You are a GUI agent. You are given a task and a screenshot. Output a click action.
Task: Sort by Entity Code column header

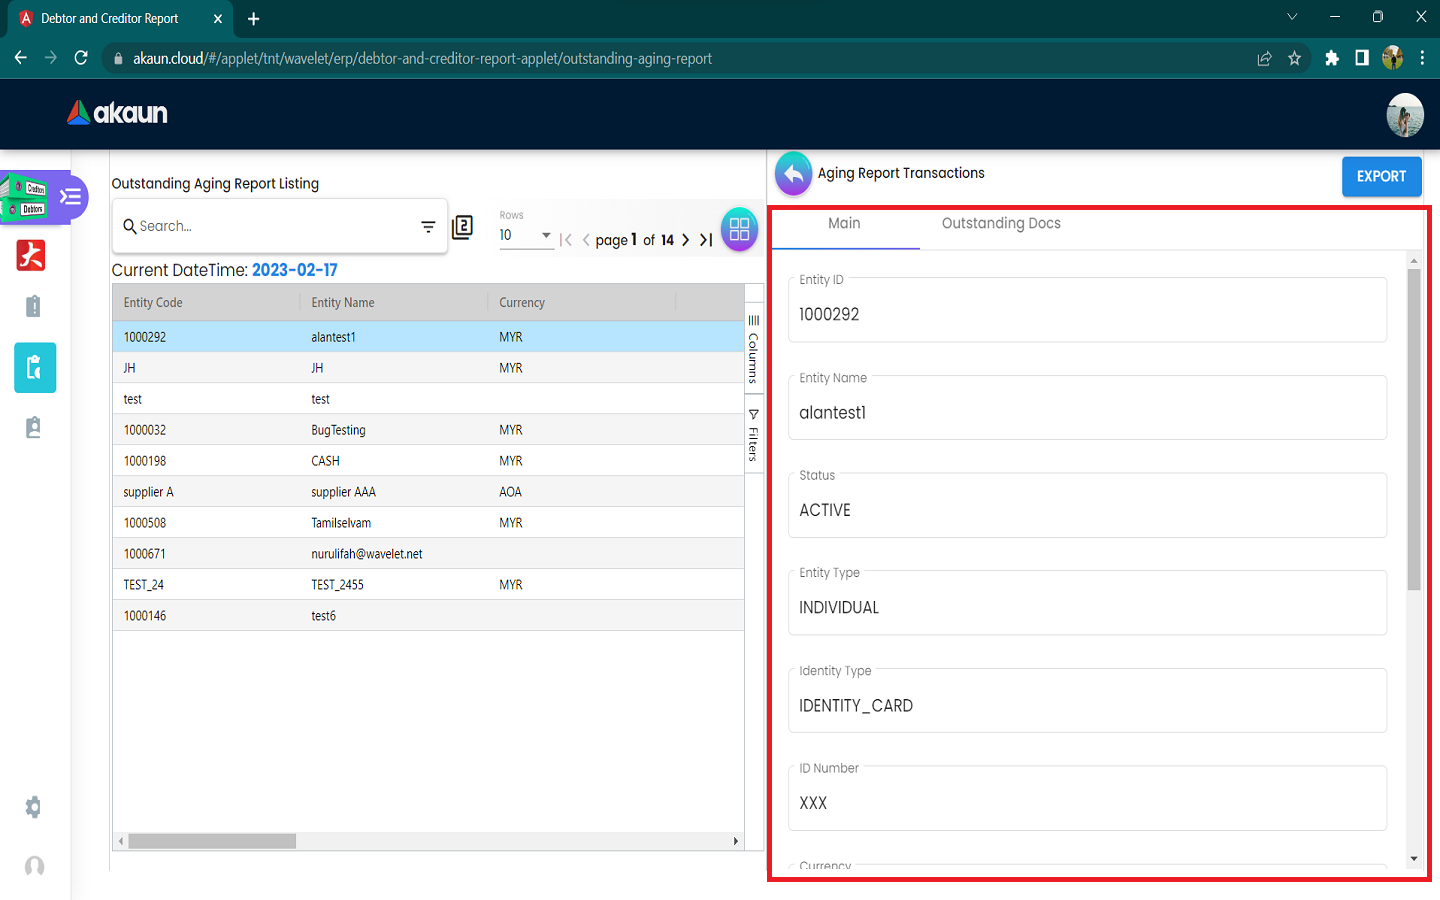153,303
